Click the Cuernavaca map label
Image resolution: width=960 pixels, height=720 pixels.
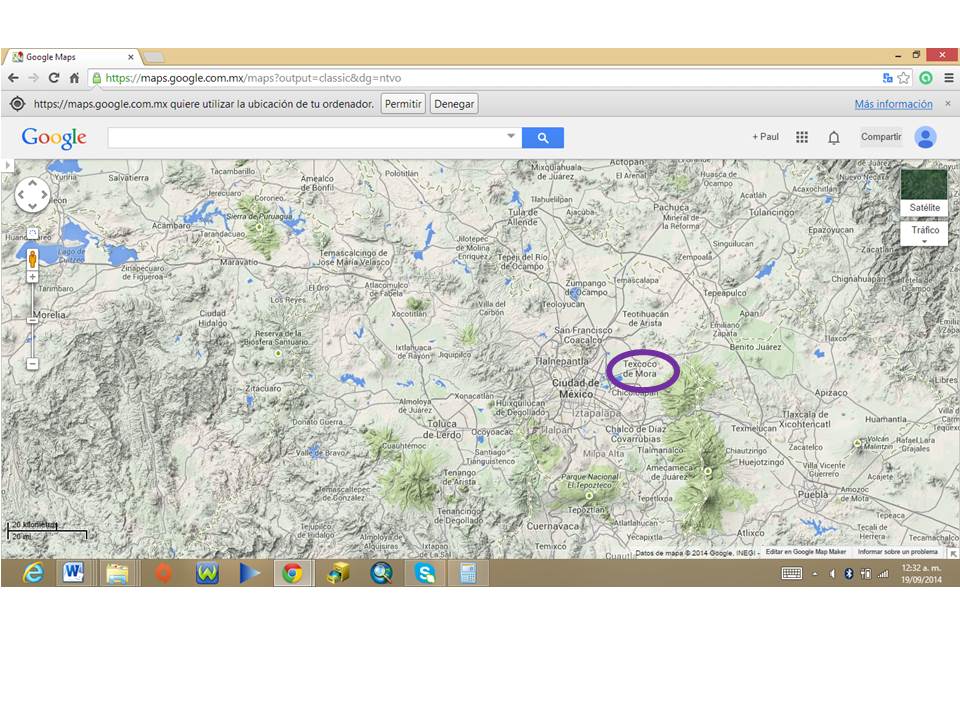(x=553, y=526)
